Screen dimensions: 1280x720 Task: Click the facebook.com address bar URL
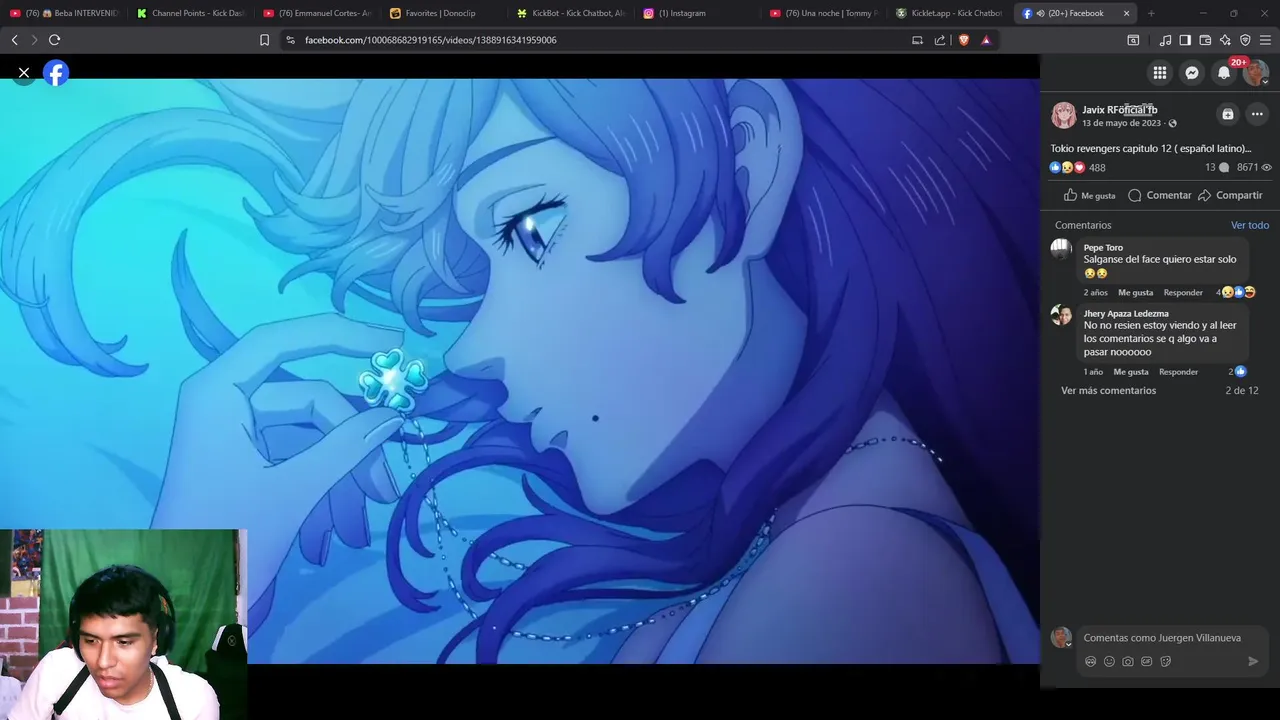pos(431,40)
